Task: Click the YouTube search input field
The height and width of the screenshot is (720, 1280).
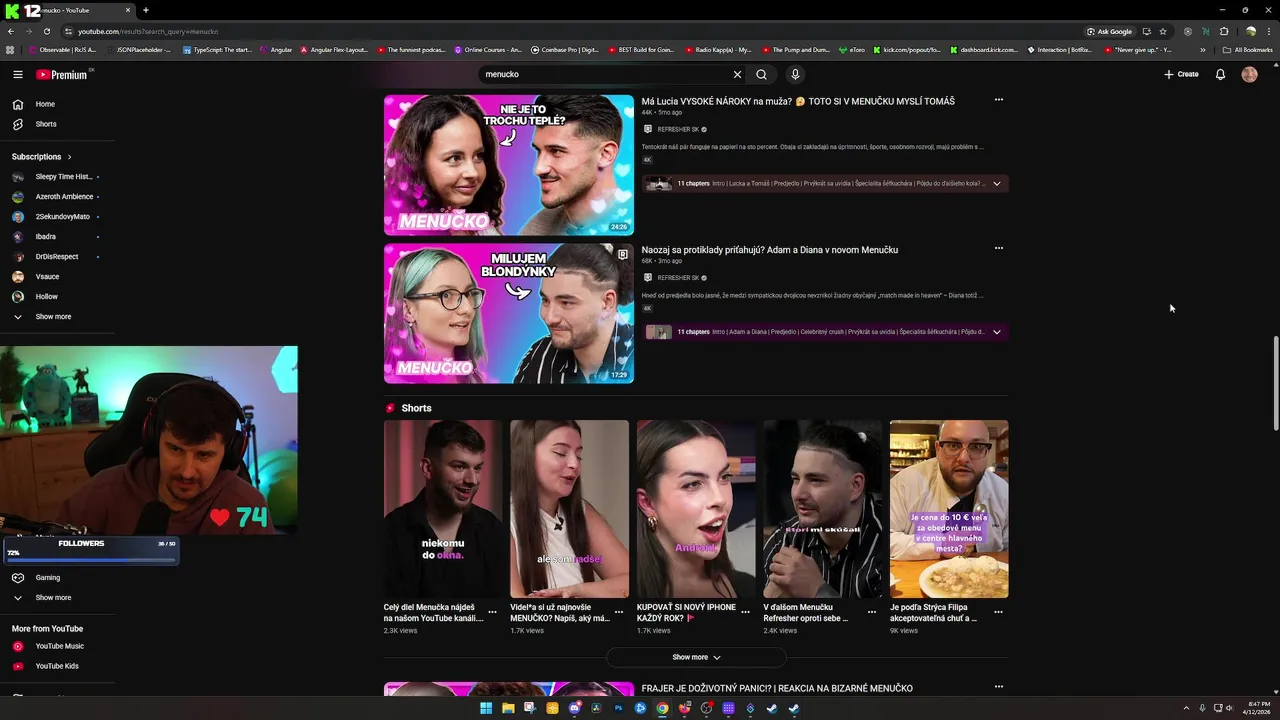Action: coord(605,74)
